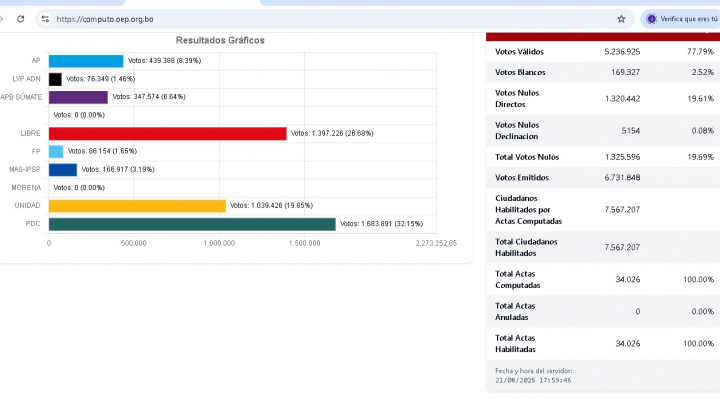Click the 'Total Votos Nulos' row label
The height and width of the screenshot is (399, 720).
pos(527,157)
